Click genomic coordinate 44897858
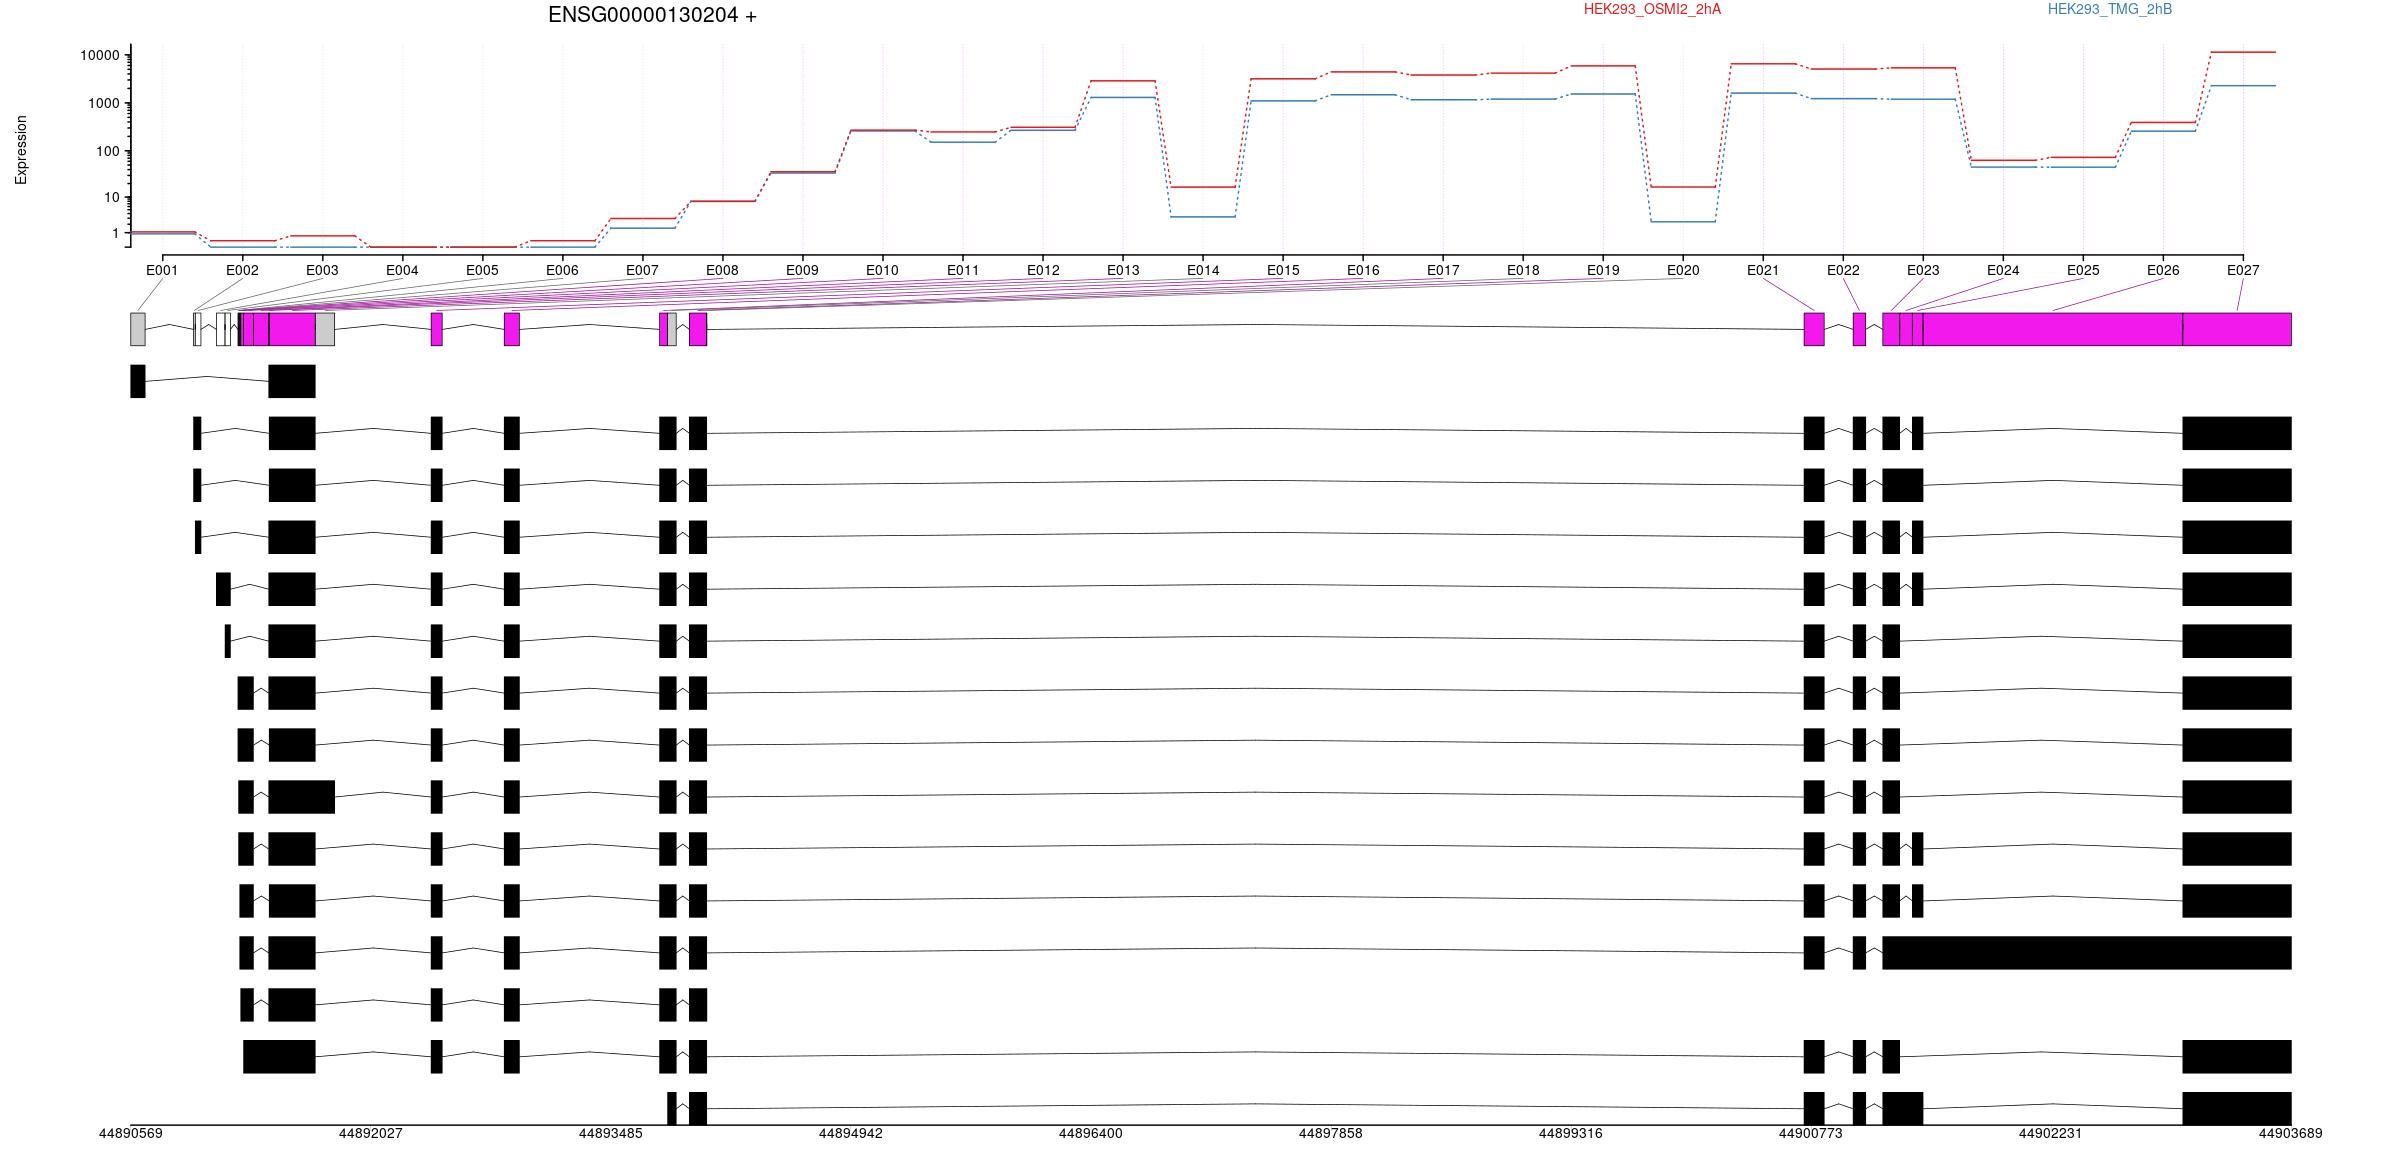This screenshot has height=1150, width=2400. [1331, 1133]
